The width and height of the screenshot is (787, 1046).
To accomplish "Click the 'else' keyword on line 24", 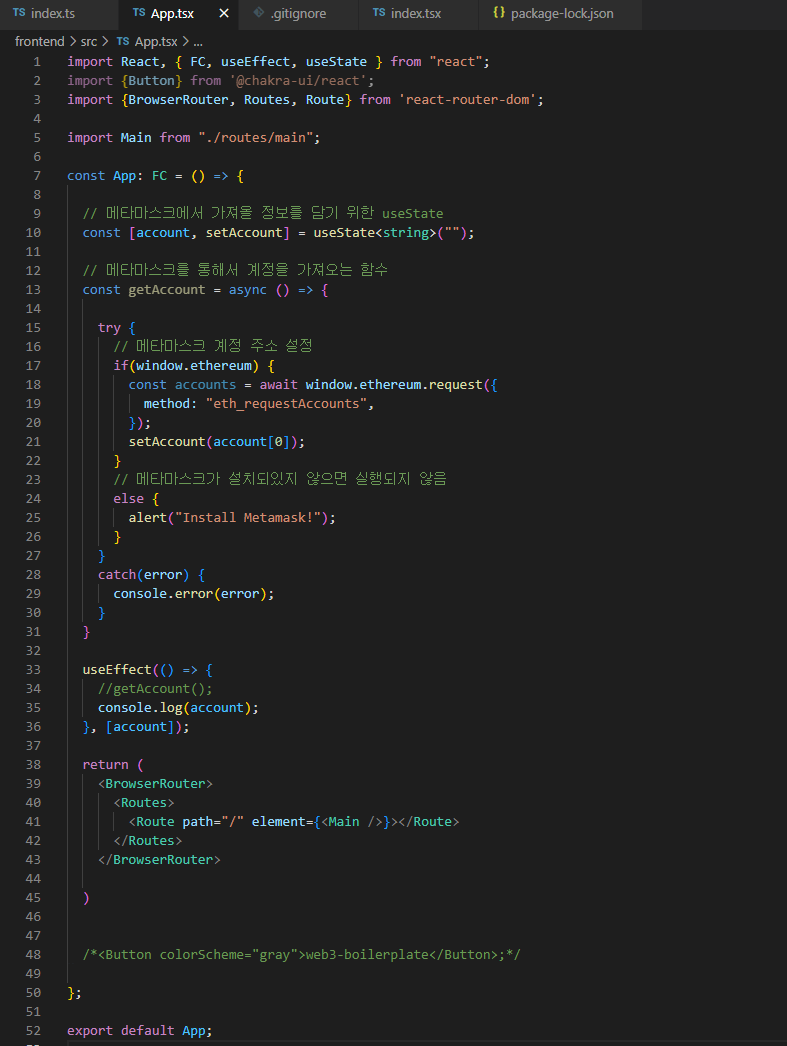I will 128,499.
